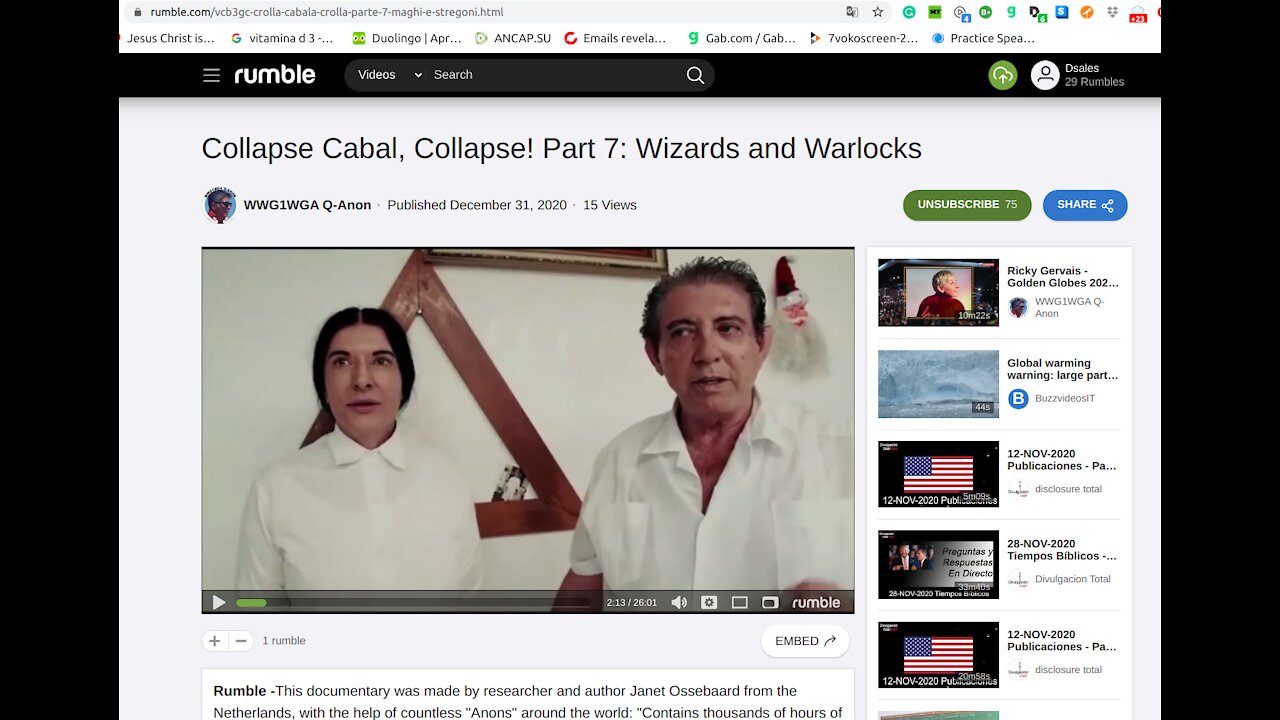Click the blue SHARE button
Image resolution: width=1280 pixels, height=720 pixels.
click(1085, 205)
